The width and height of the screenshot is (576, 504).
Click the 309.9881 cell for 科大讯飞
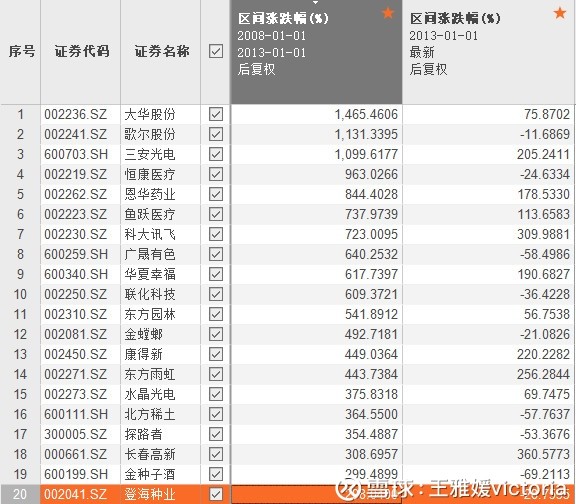[x=543, y=234]
